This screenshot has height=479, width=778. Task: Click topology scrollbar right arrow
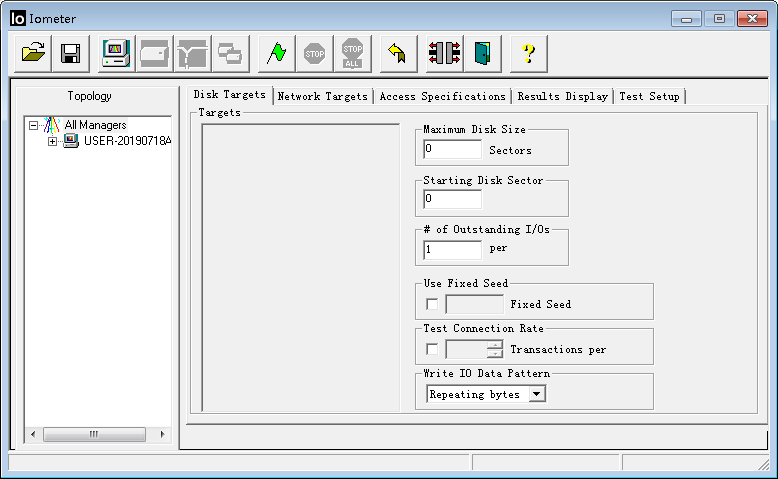pyautogui.click(x=162, y=434)
